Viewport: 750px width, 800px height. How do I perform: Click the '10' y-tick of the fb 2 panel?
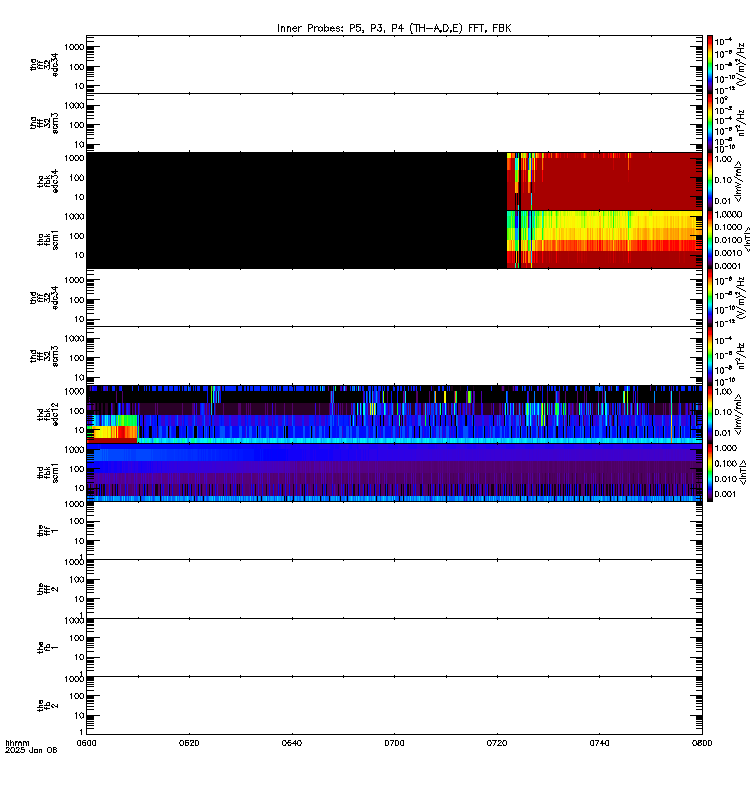point(79,715)
